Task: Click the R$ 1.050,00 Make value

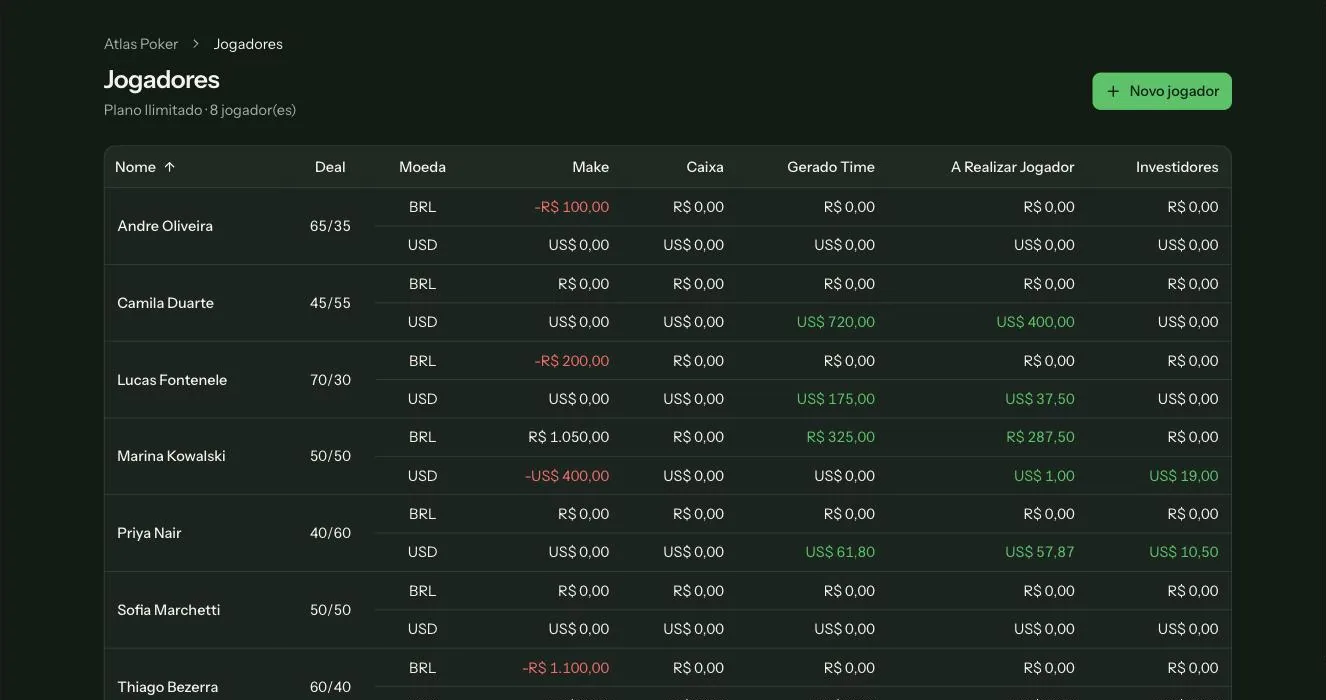Action: [569, 437]
